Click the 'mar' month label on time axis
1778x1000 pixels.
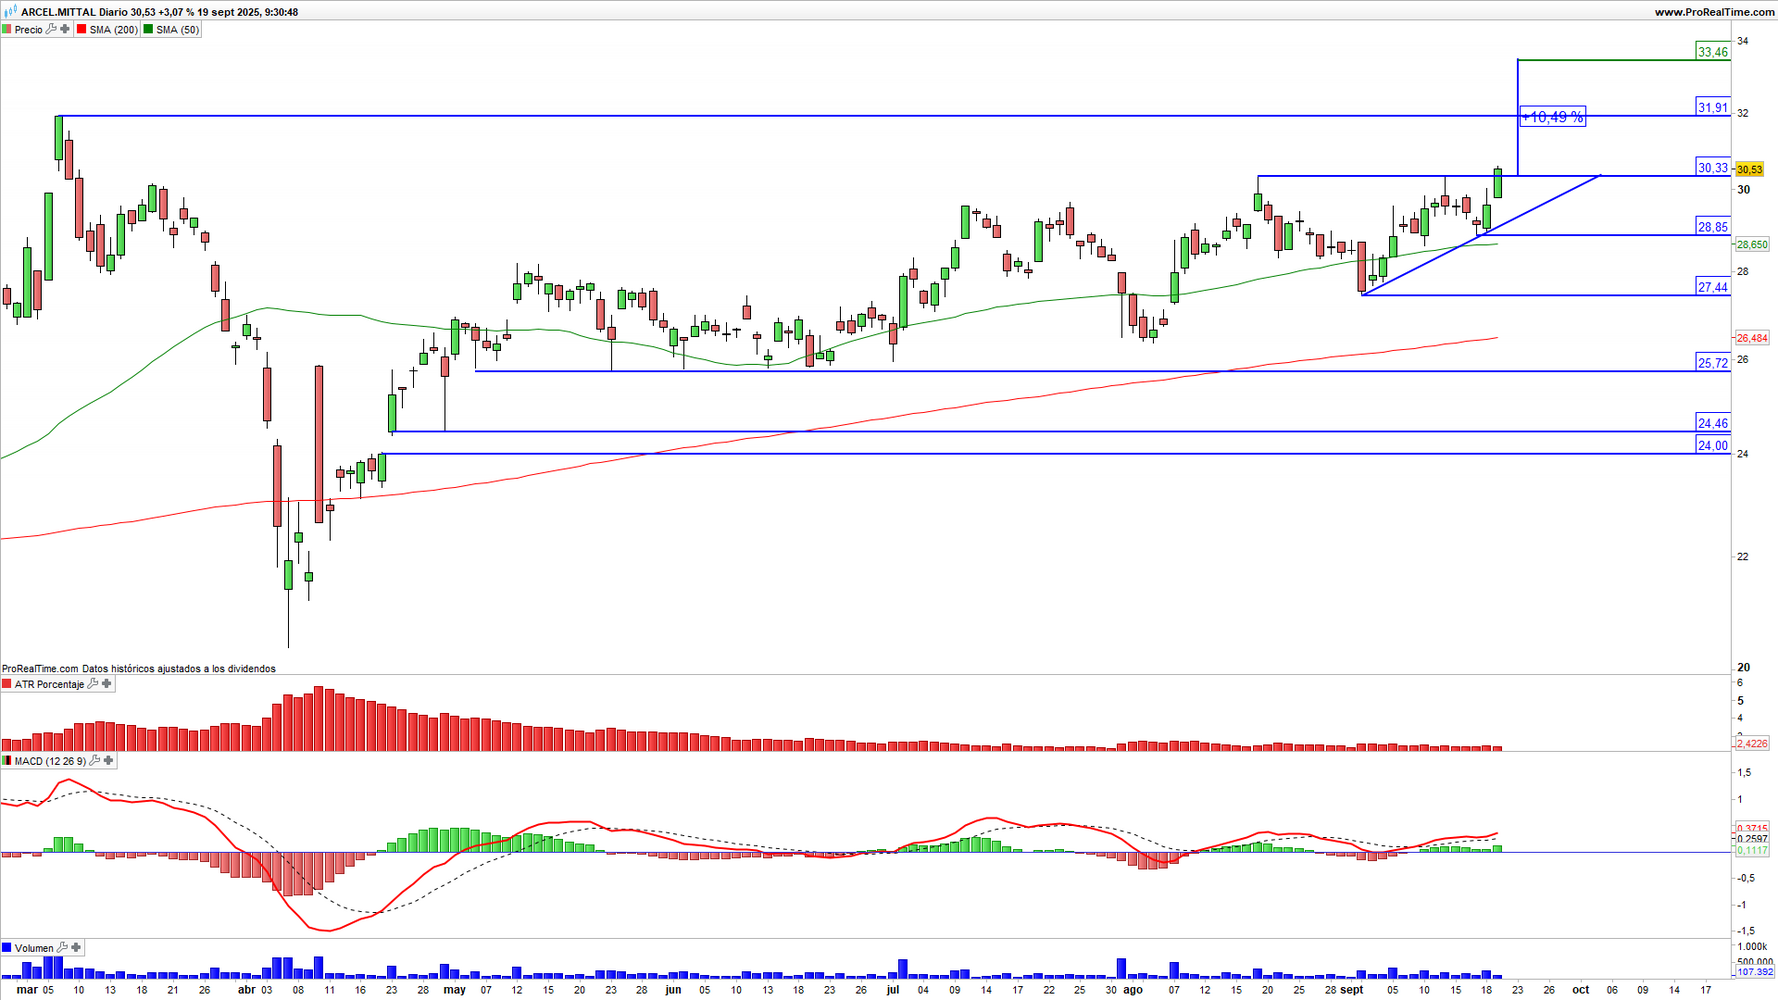coord(27,990)
